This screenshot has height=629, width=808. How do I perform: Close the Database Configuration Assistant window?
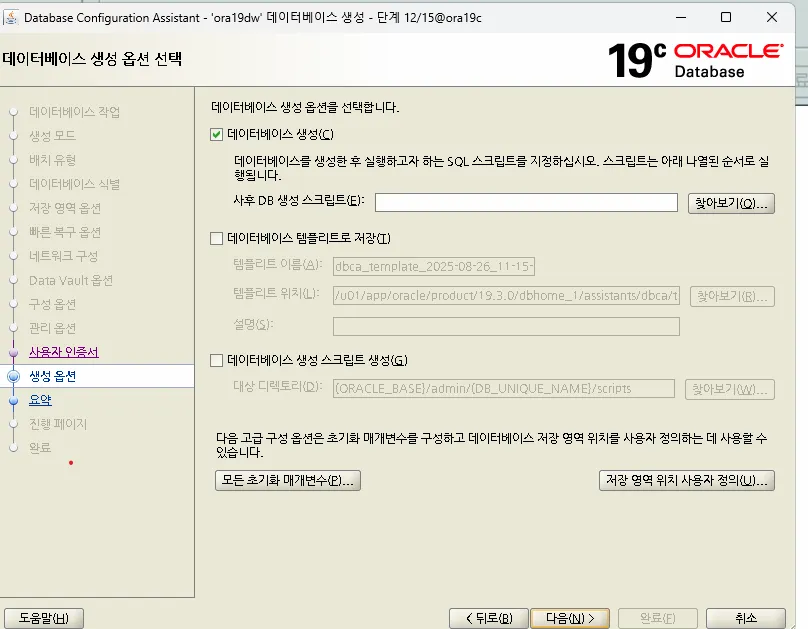(x=771, y=18)
